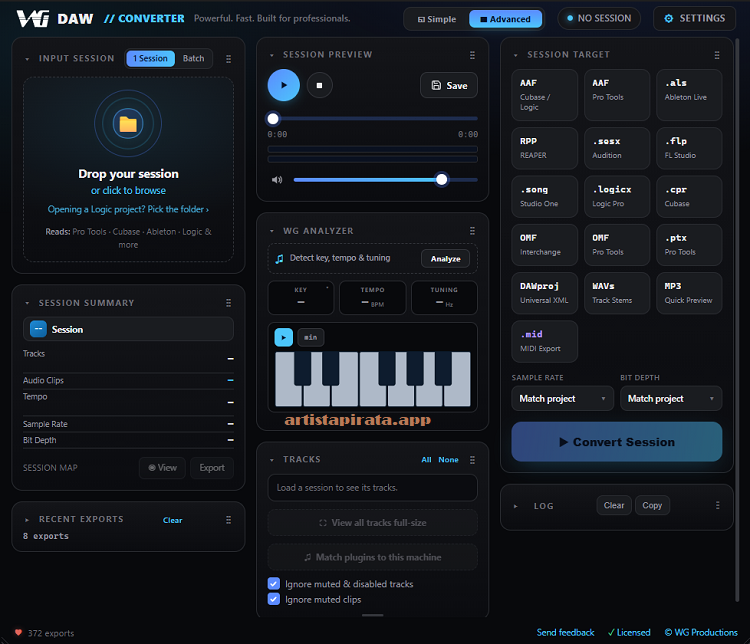Click the folder icon in the drop zone

tap(128, 124)
